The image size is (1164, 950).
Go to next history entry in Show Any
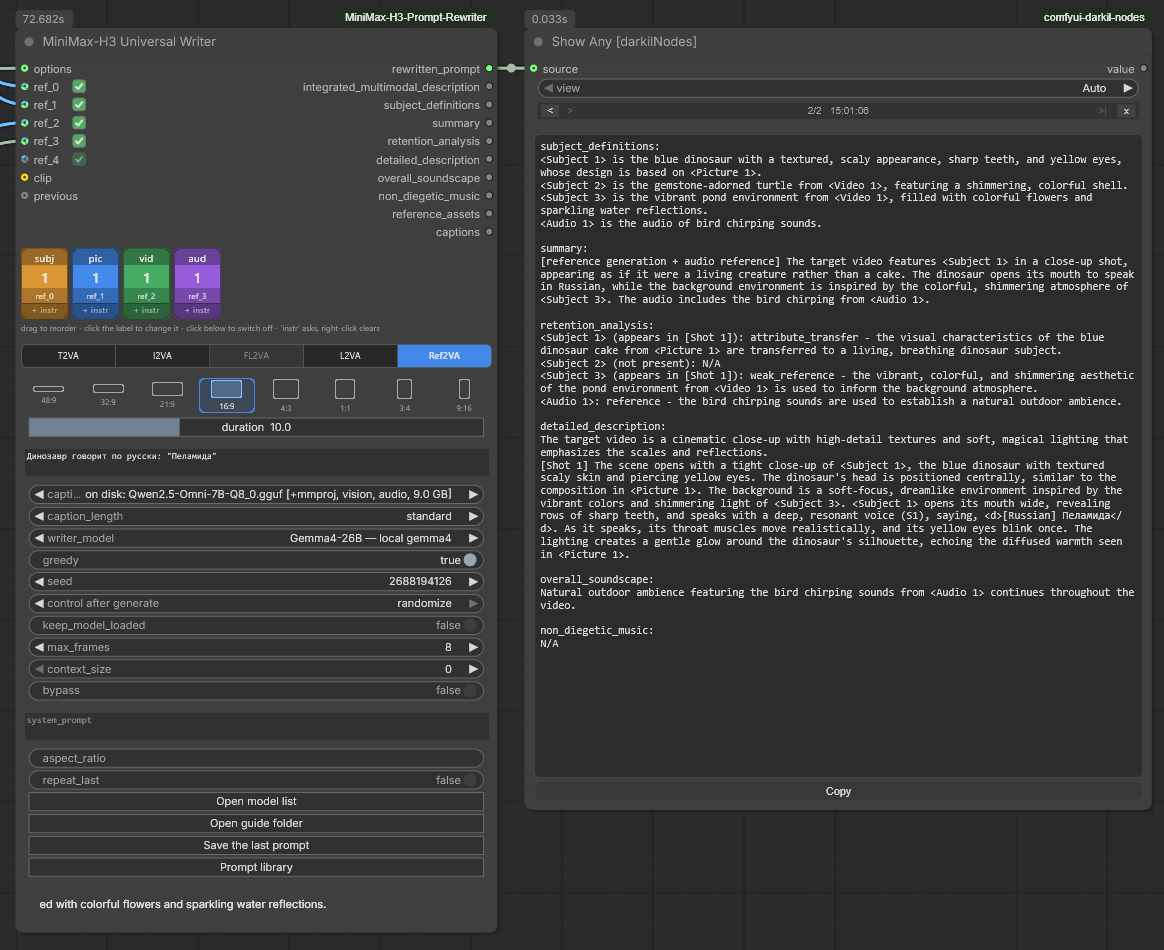tap(570, 111)
